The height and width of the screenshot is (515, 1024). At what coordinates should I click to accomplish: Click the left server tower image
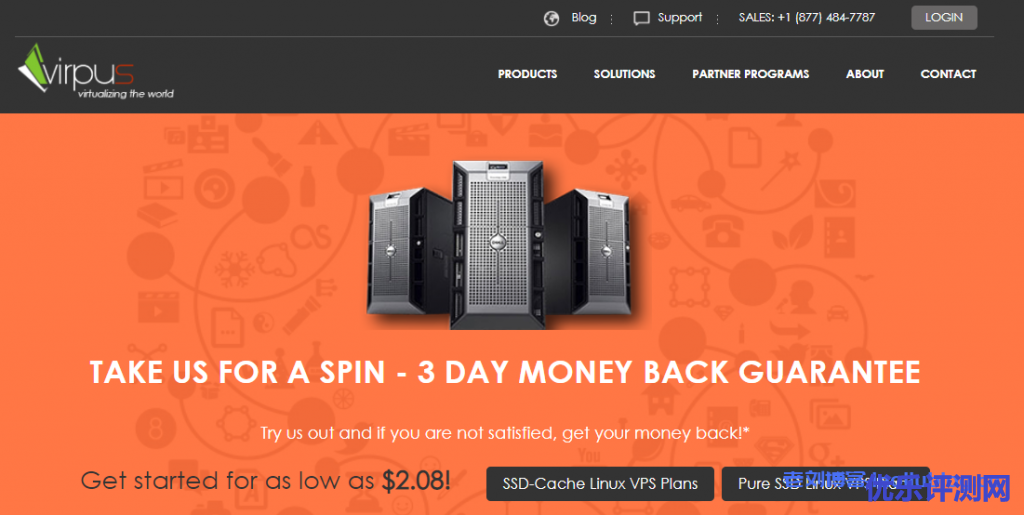tap(408, 251)
